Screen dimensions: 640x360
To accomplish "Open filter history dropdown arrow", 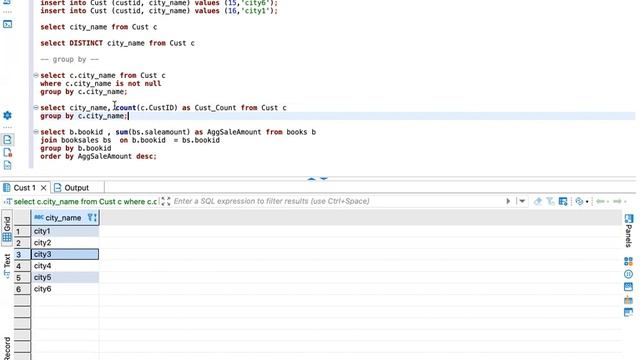I will [x=522, y=201].
